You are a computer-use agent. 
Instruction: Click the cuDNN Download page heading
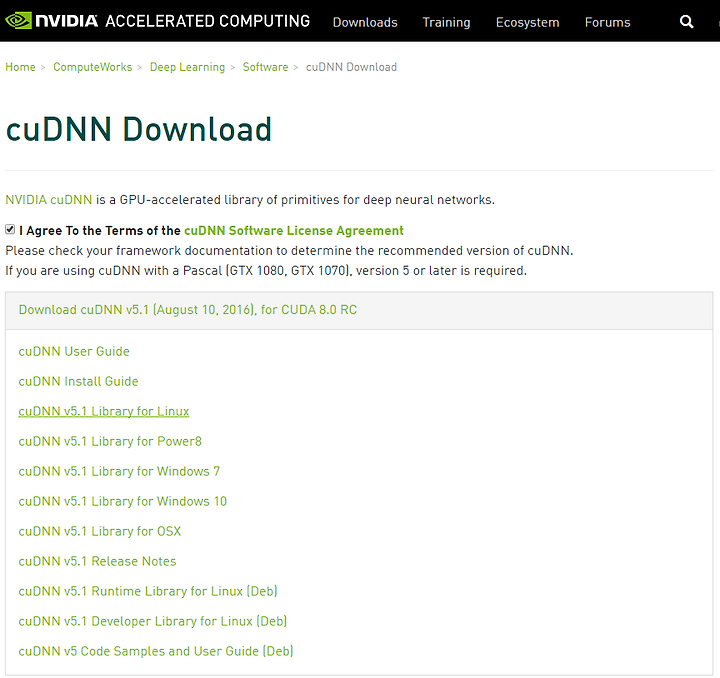pos(139,129)
